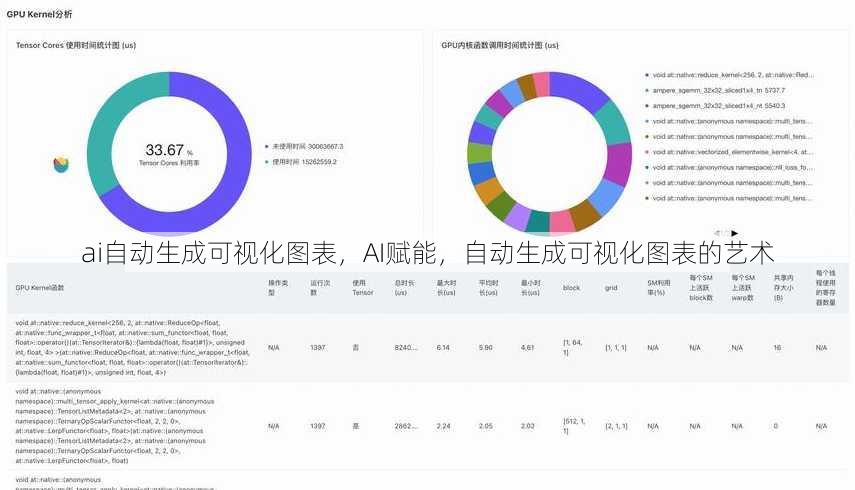Click the 6.14 max duration cell

point(443,348)
